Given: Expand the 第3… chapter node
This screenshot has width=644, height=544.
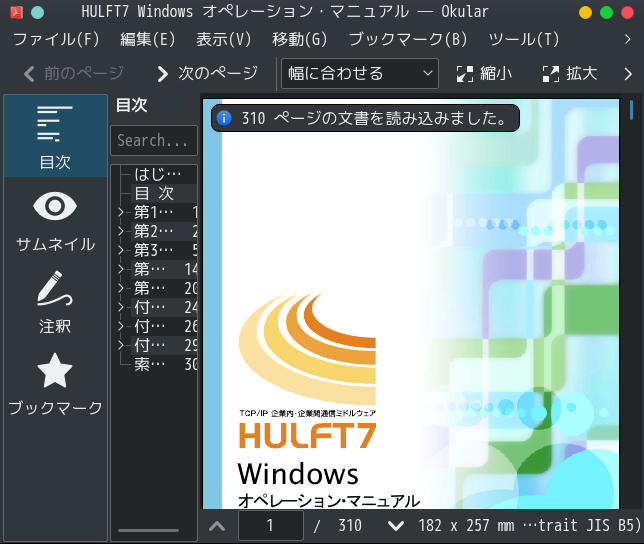Looking at the screenshot, I should (x=121, y=250).
